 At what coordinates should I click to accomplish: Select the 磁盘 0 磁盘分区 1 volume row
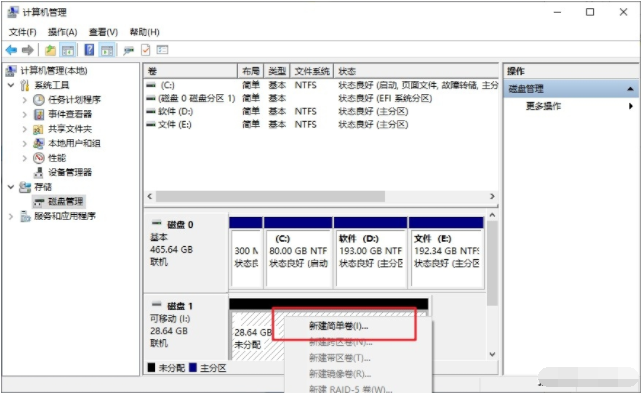tap(322, 98)
